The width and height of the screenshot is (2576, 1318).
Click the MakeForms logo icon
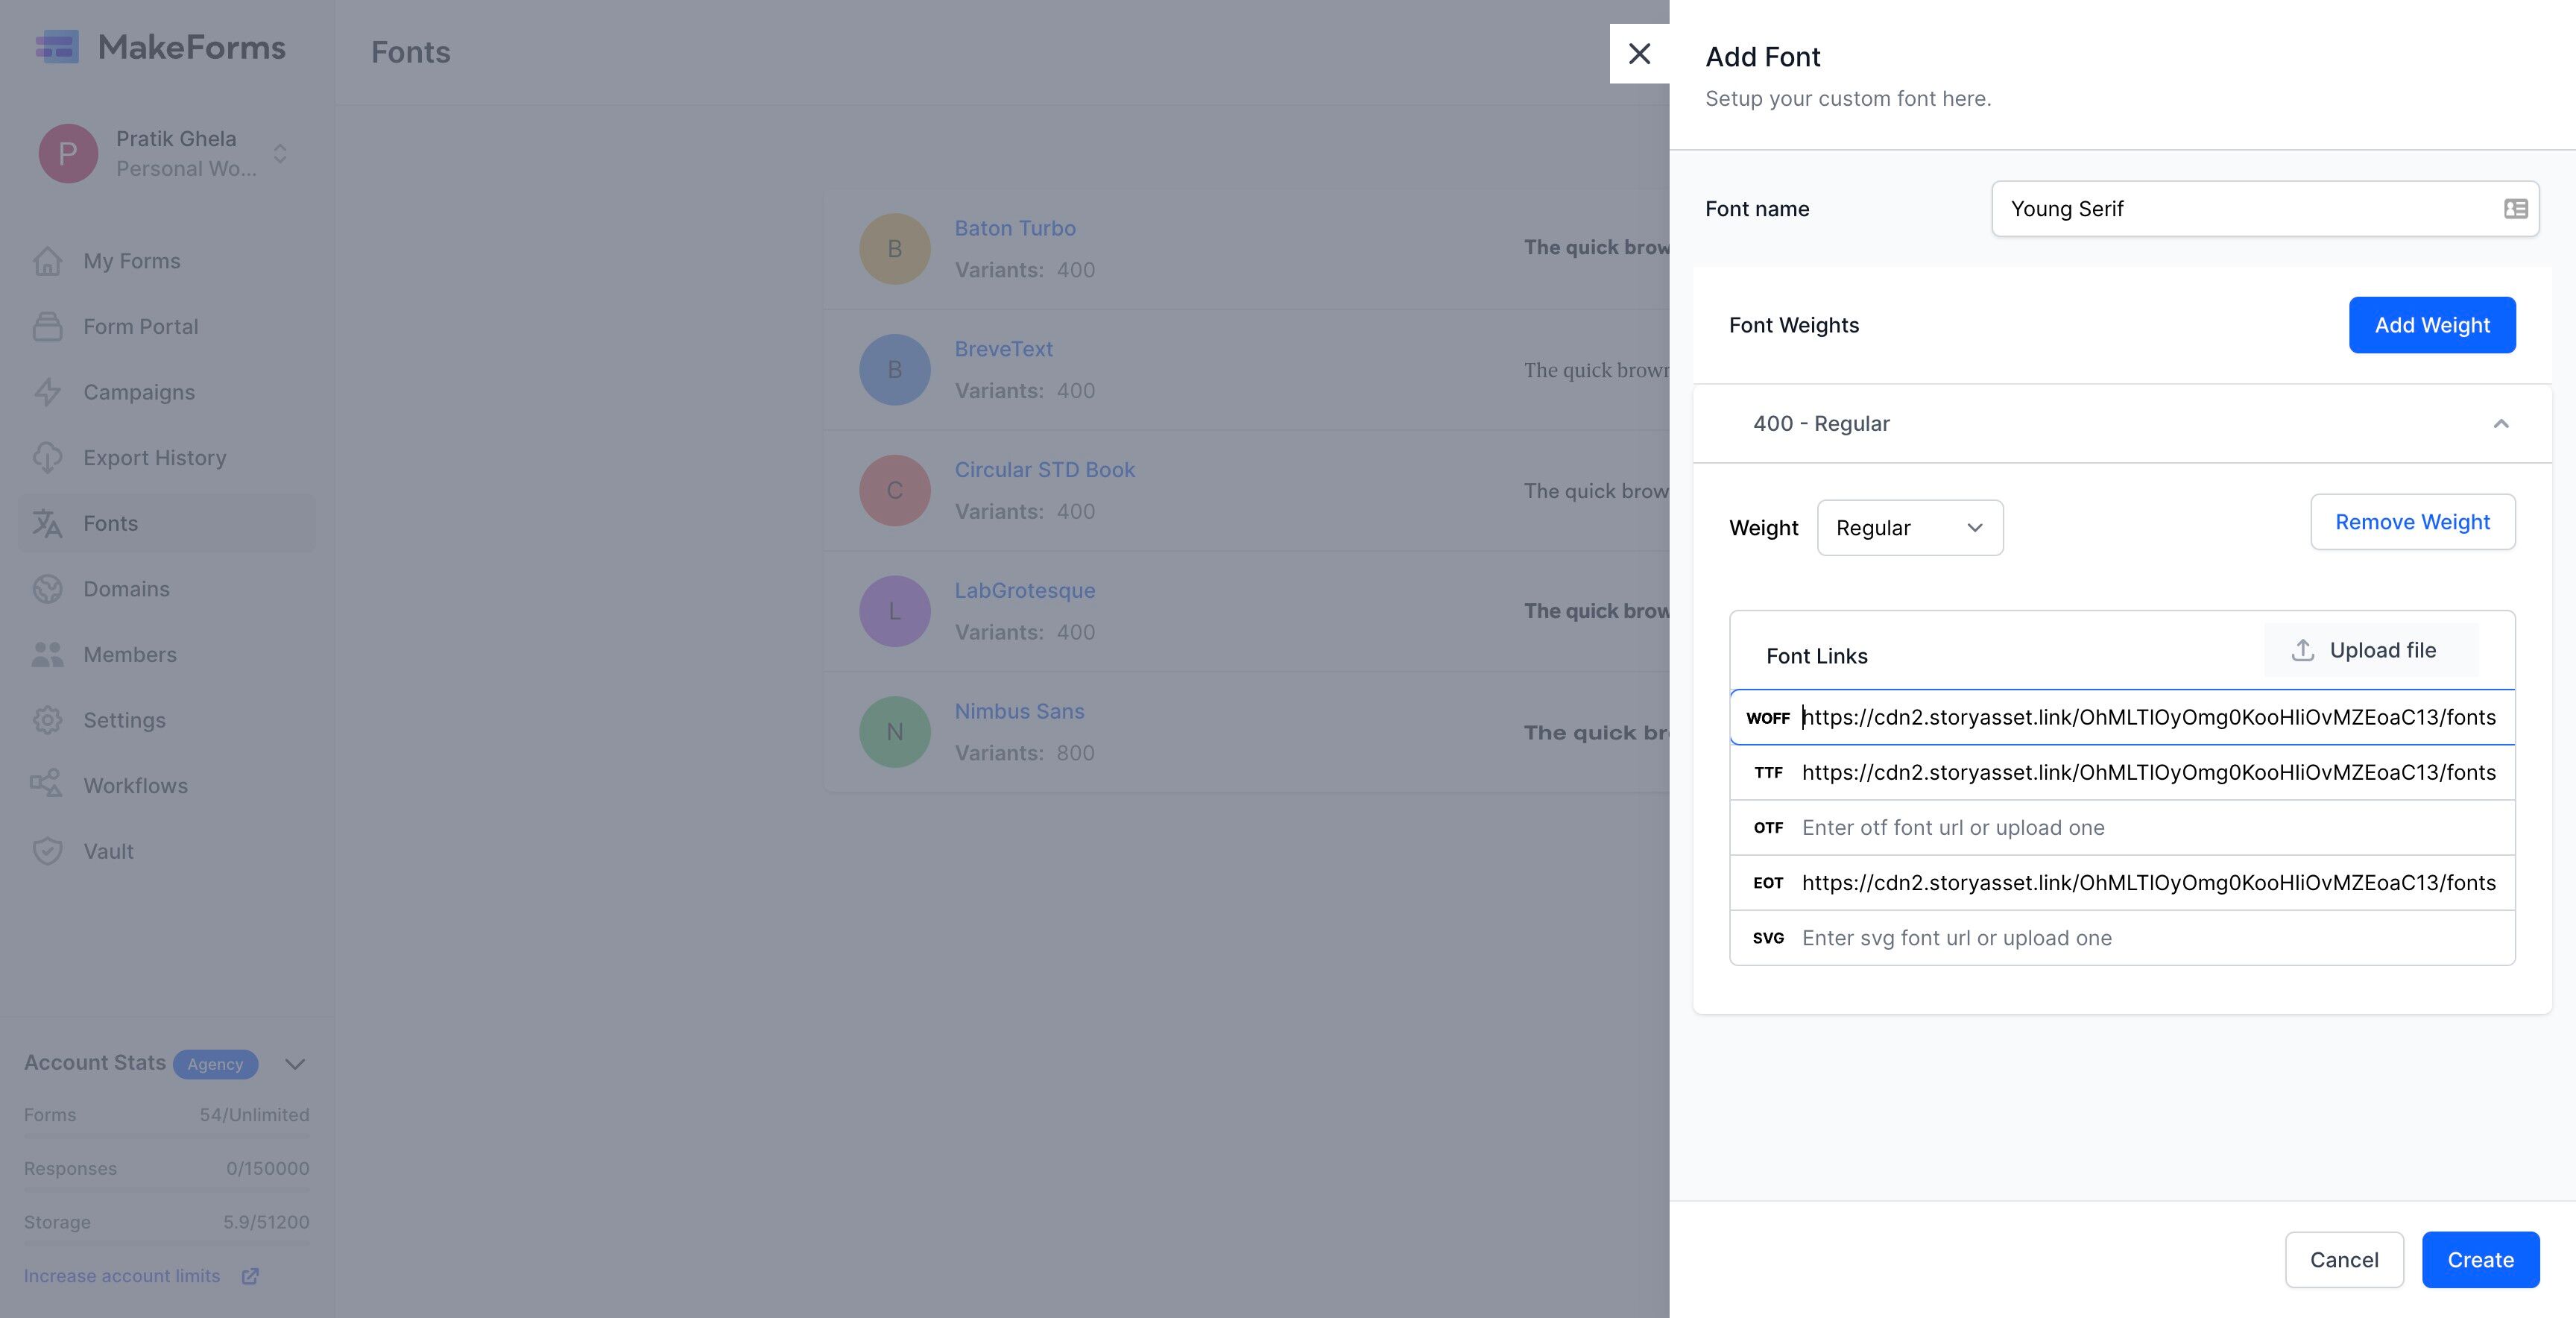click(57, 47)
